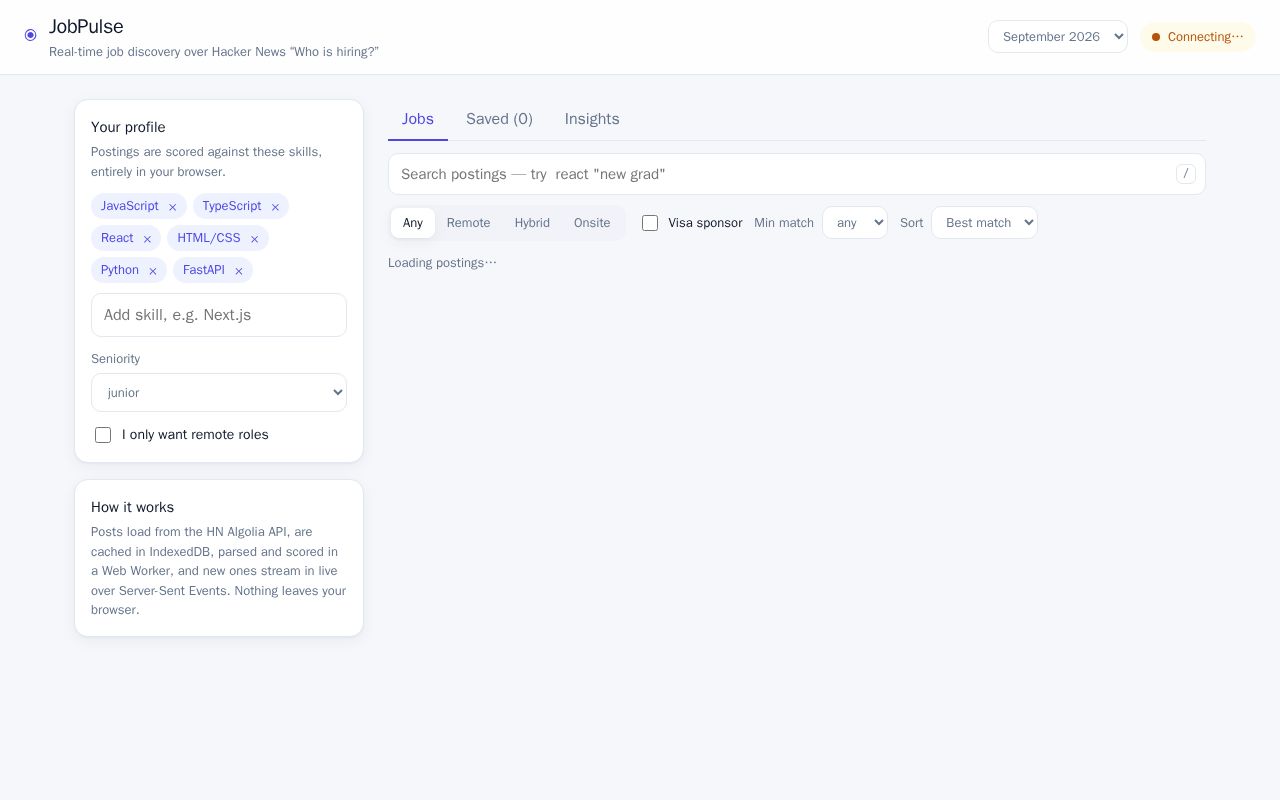This screenshot has height=800, width=1280.
Task: Switch to the Insights tab
Action: 592,119
